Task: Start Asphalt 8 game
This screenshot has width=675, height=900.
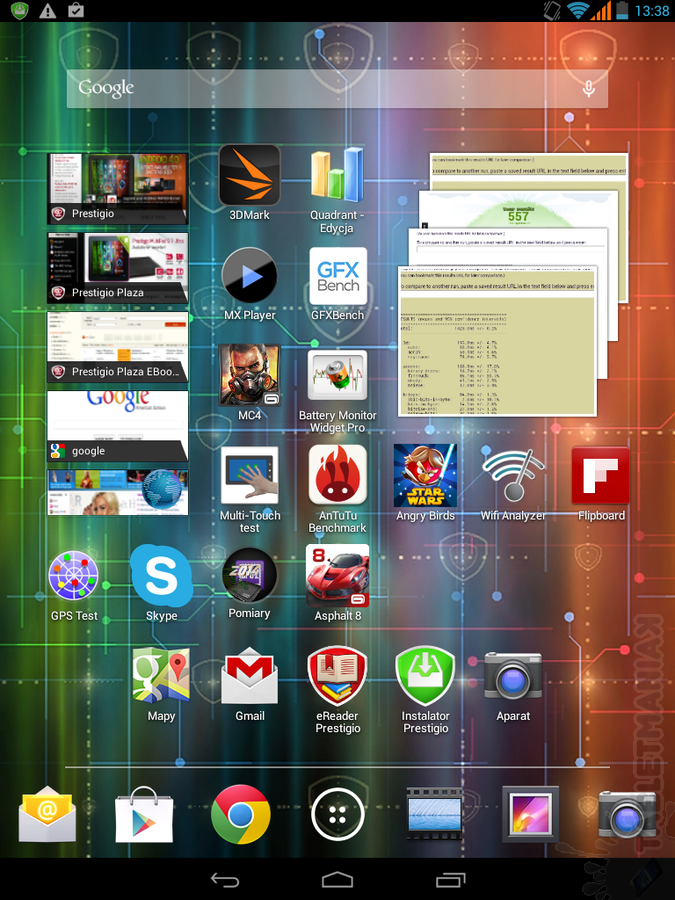Action: pyautogui.click(x=338, y=583)
